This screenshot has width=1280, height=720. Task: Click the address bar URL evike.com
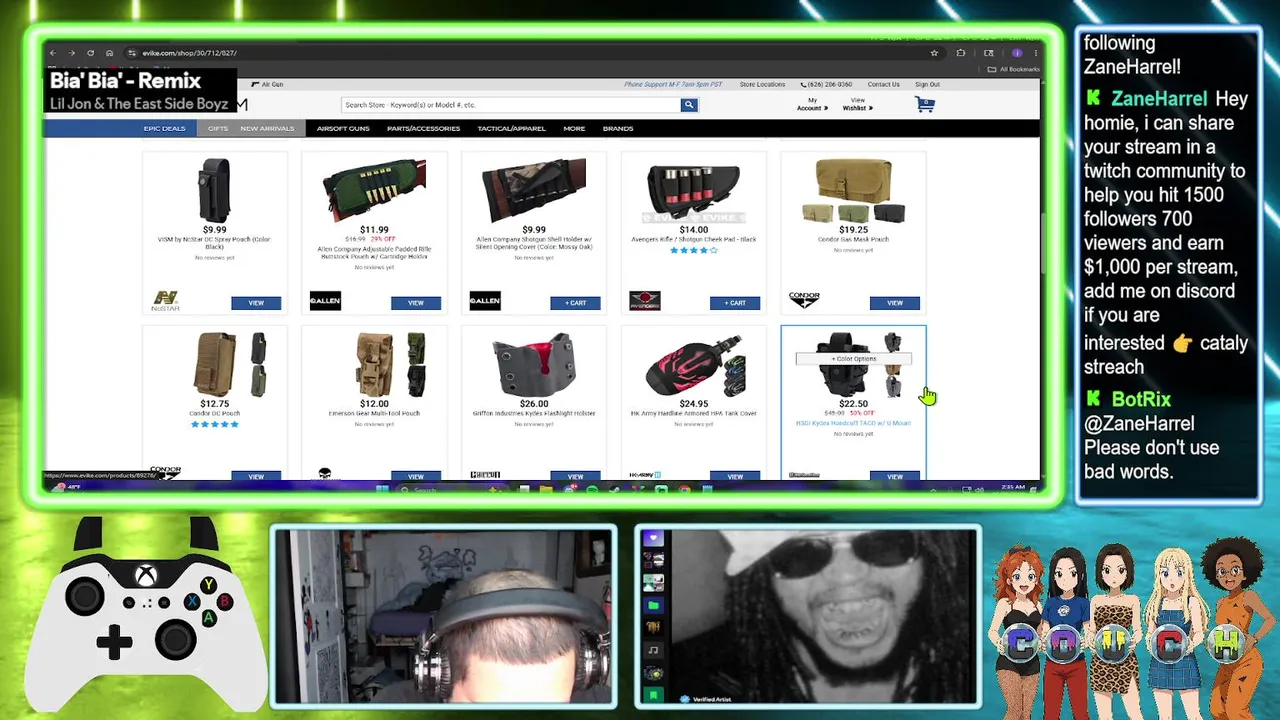click(x=189, y=53)
